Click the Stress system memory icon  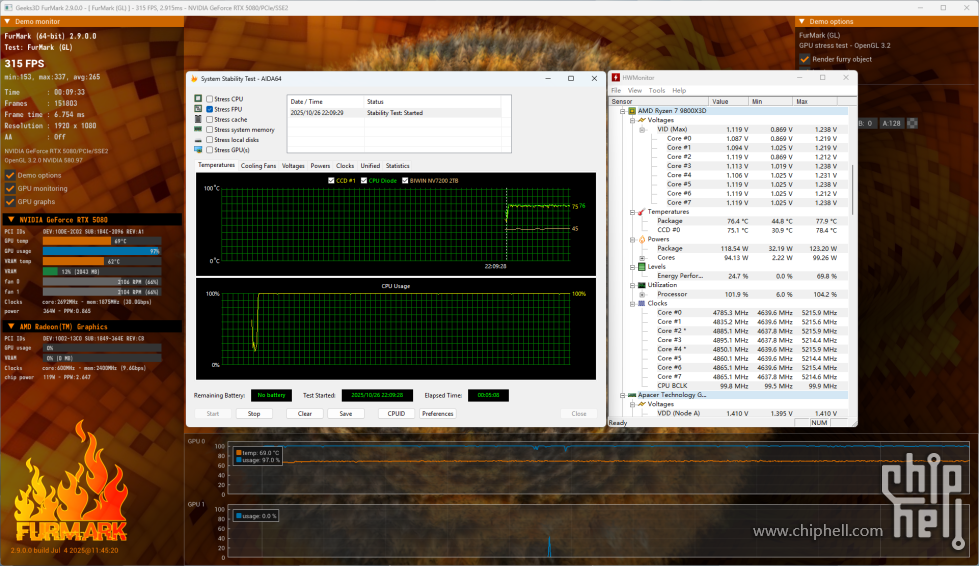coord(198,129)
